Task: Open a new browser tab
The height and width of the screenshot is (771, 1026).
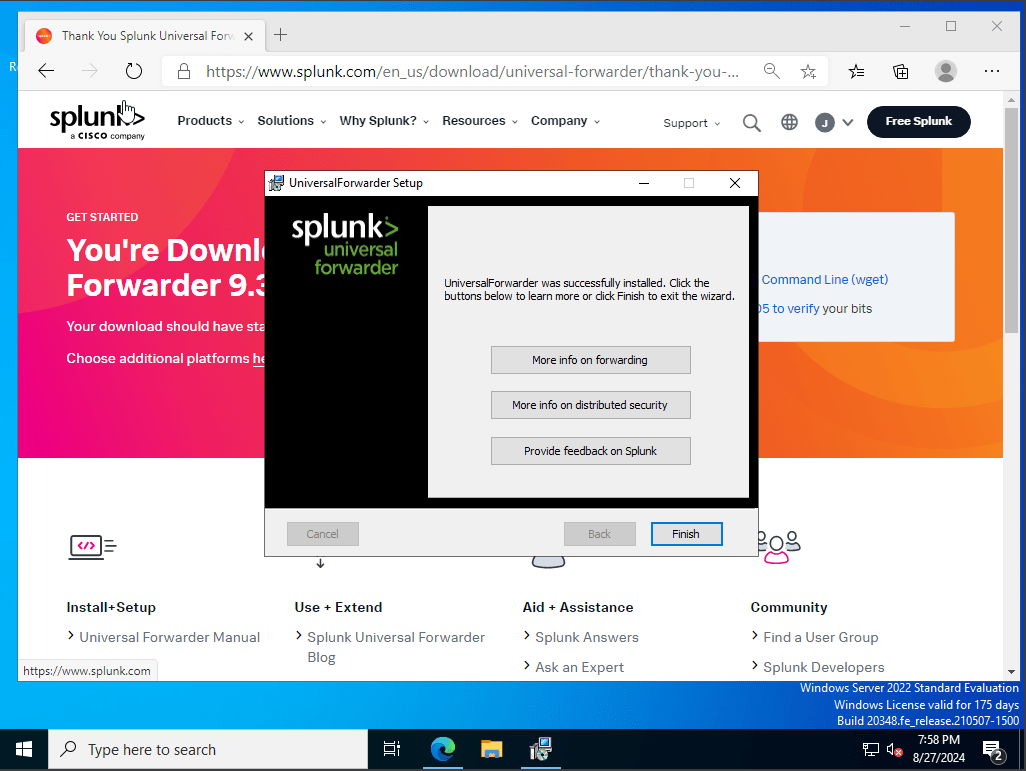Action: [x=280, y=35]
